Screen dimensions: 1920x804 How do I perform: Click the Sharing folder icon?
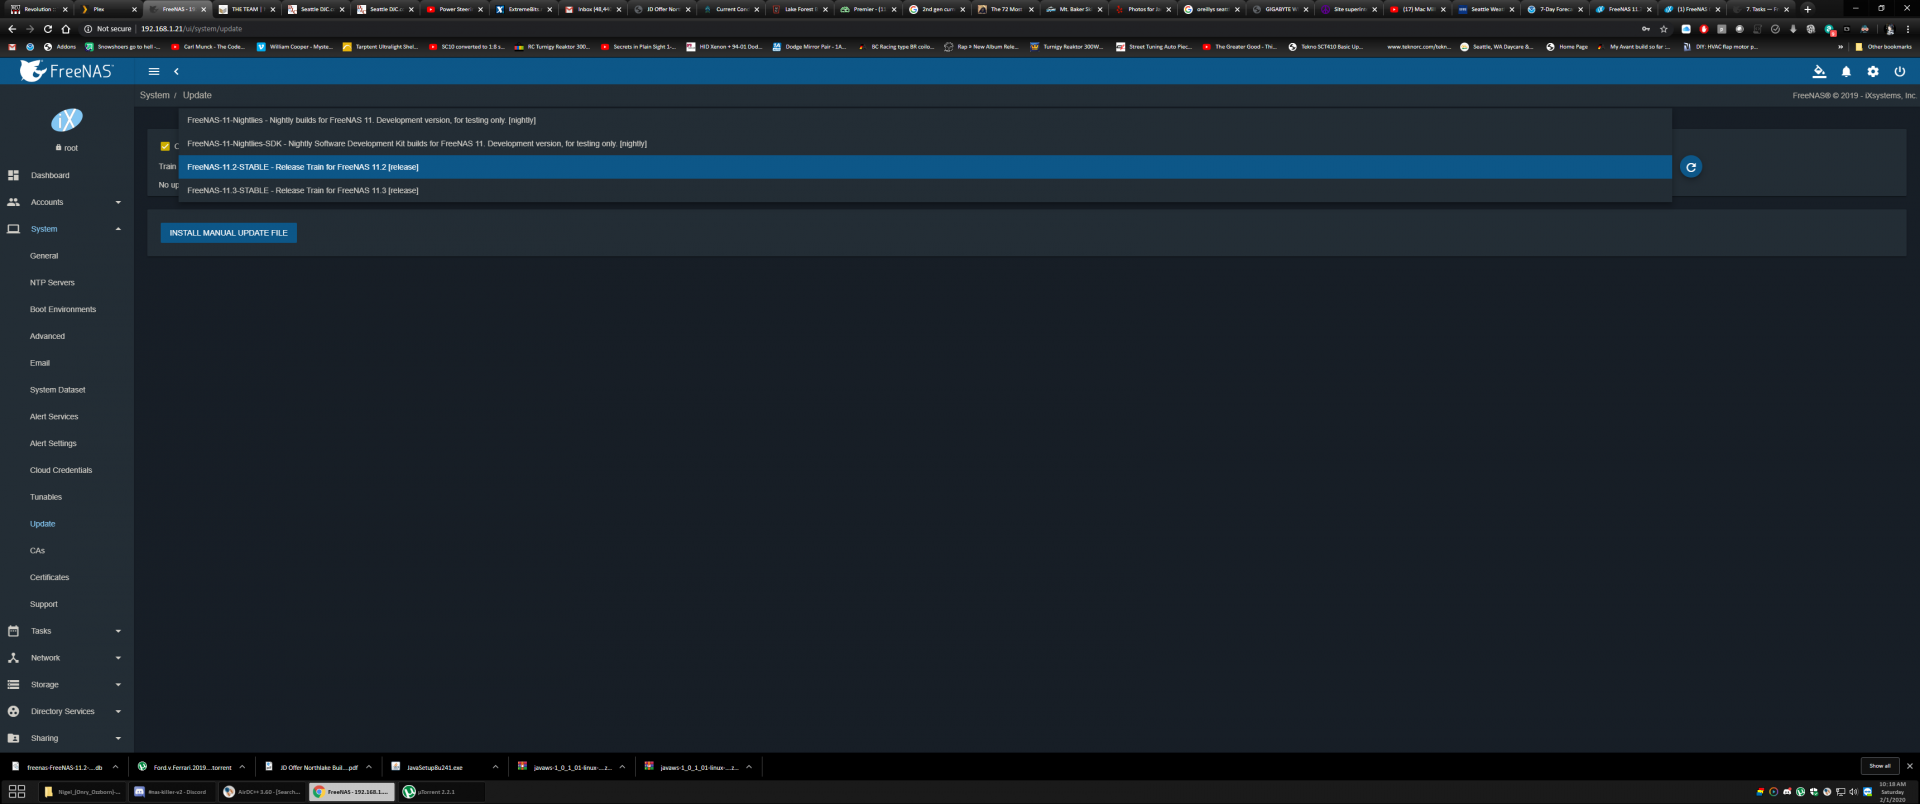[x=13, y=738]
